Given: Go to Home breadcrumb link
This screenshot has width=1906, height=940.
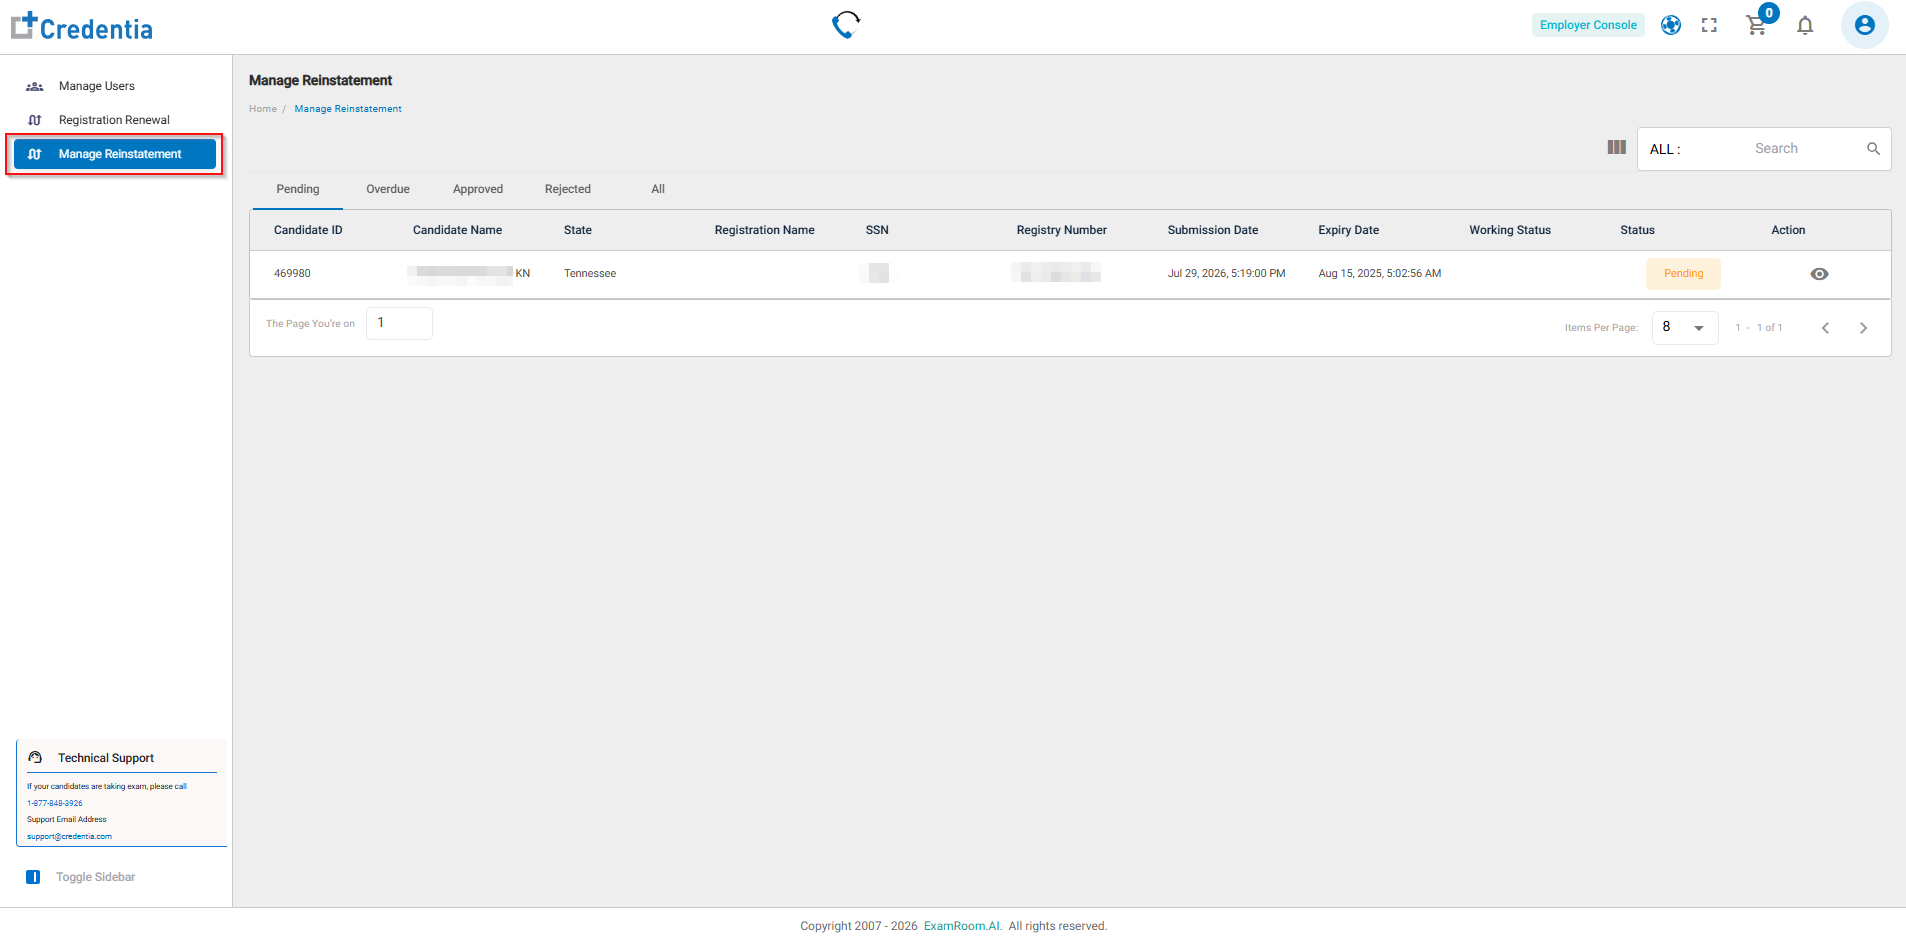Looking at the screenshot, I should (x=263, y=109).
